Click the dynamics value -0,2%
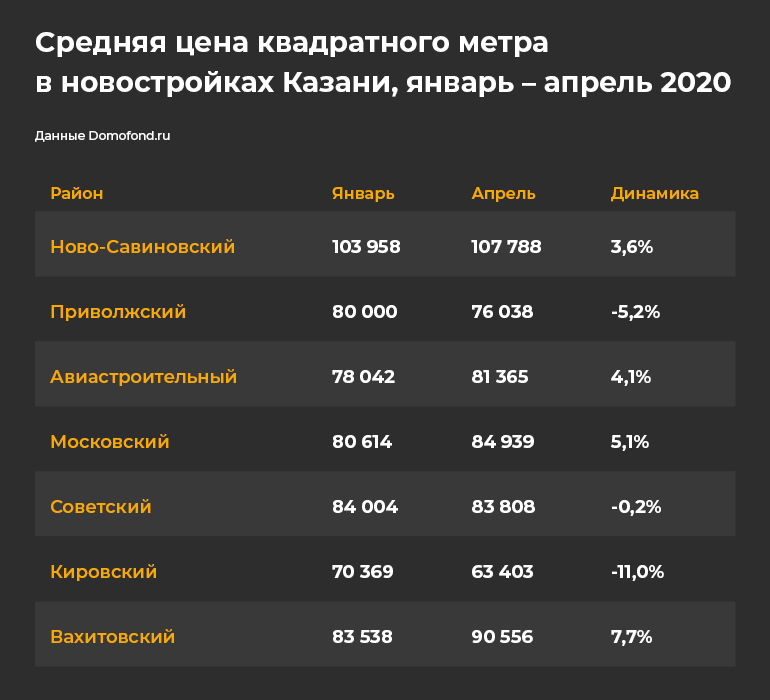Viewport: 770px width, 700px height. (636, 506)
